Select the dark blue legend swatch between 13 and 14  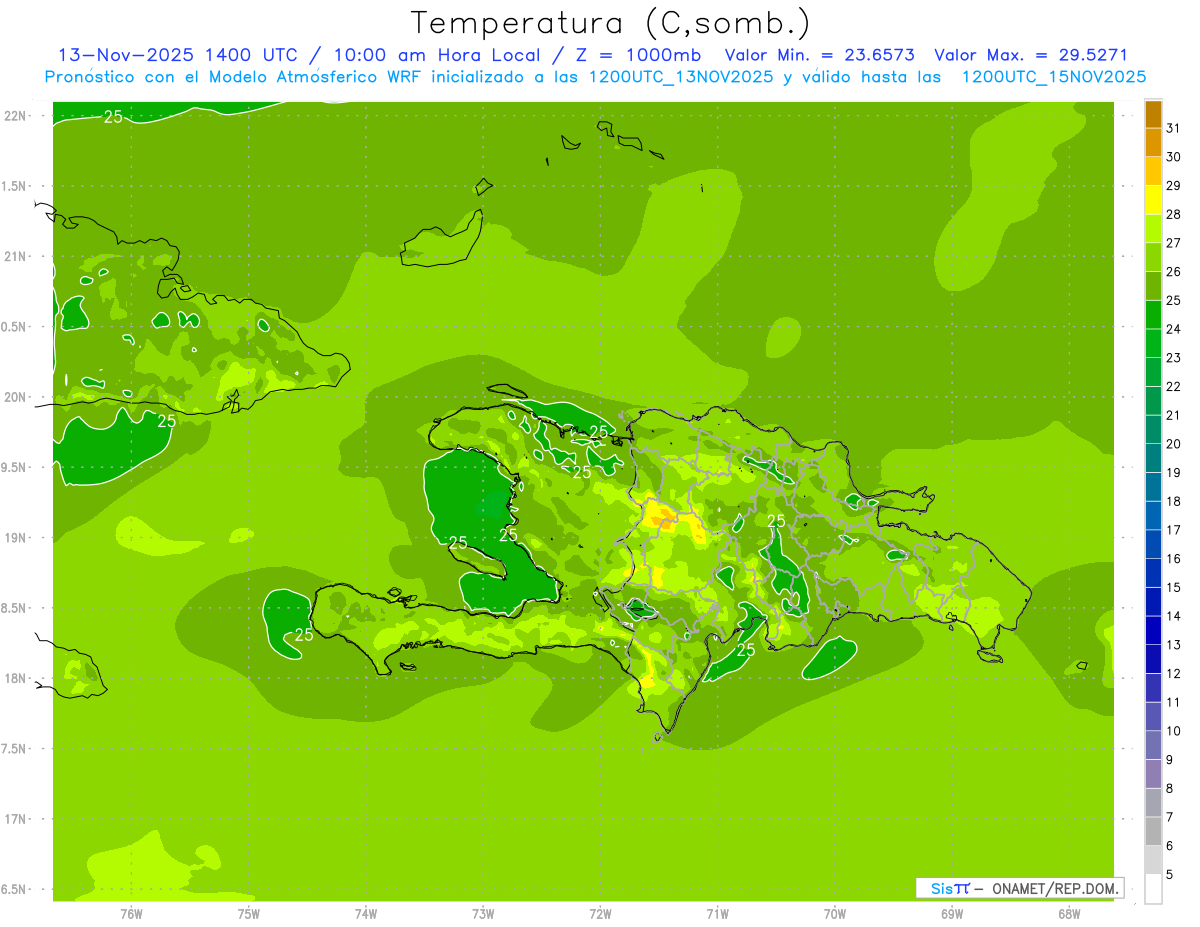pos(1153,630)
